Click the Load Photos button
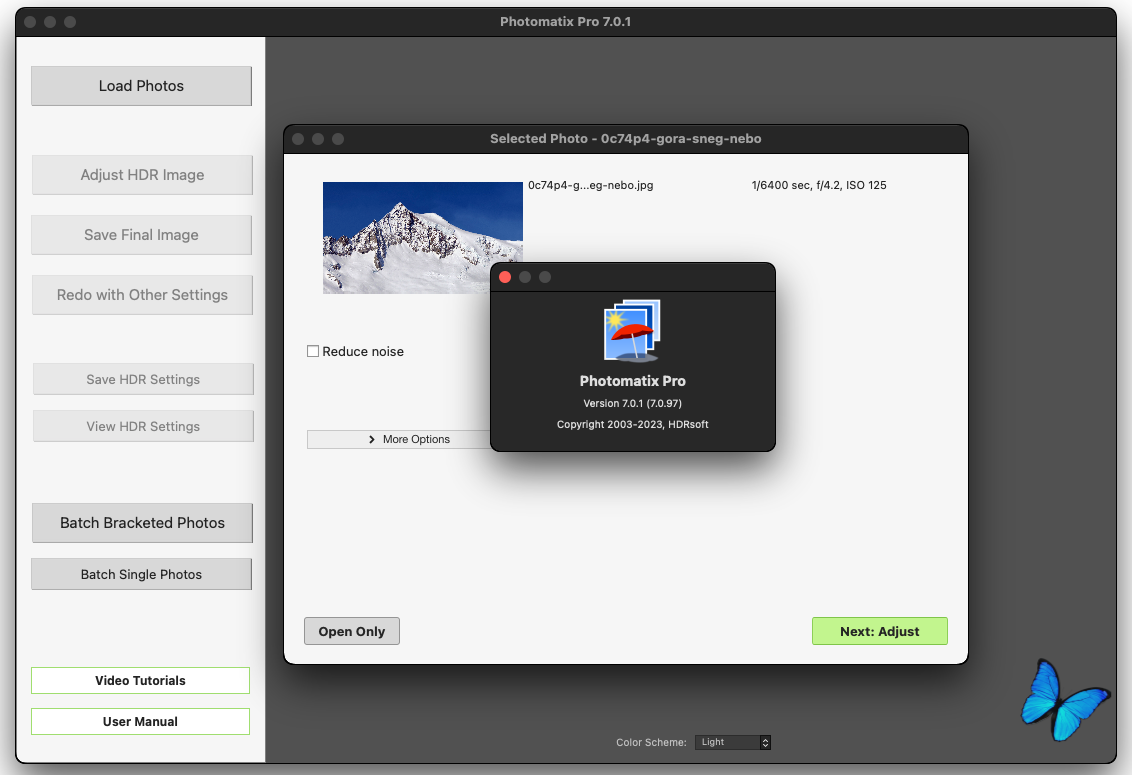 pyautogui.click(x=142, y=86)
